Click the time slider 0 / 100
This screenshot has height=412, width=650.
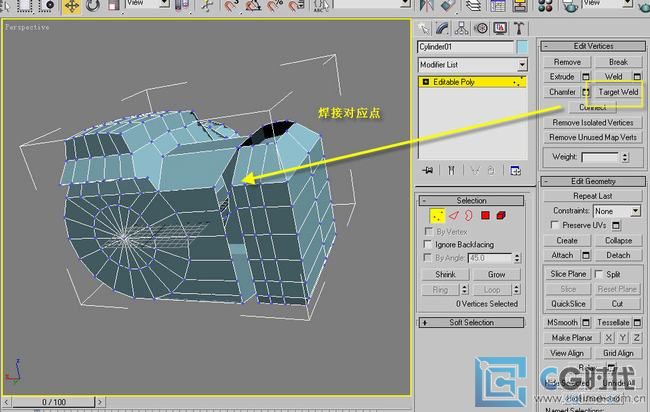click(x=53, y=402)
